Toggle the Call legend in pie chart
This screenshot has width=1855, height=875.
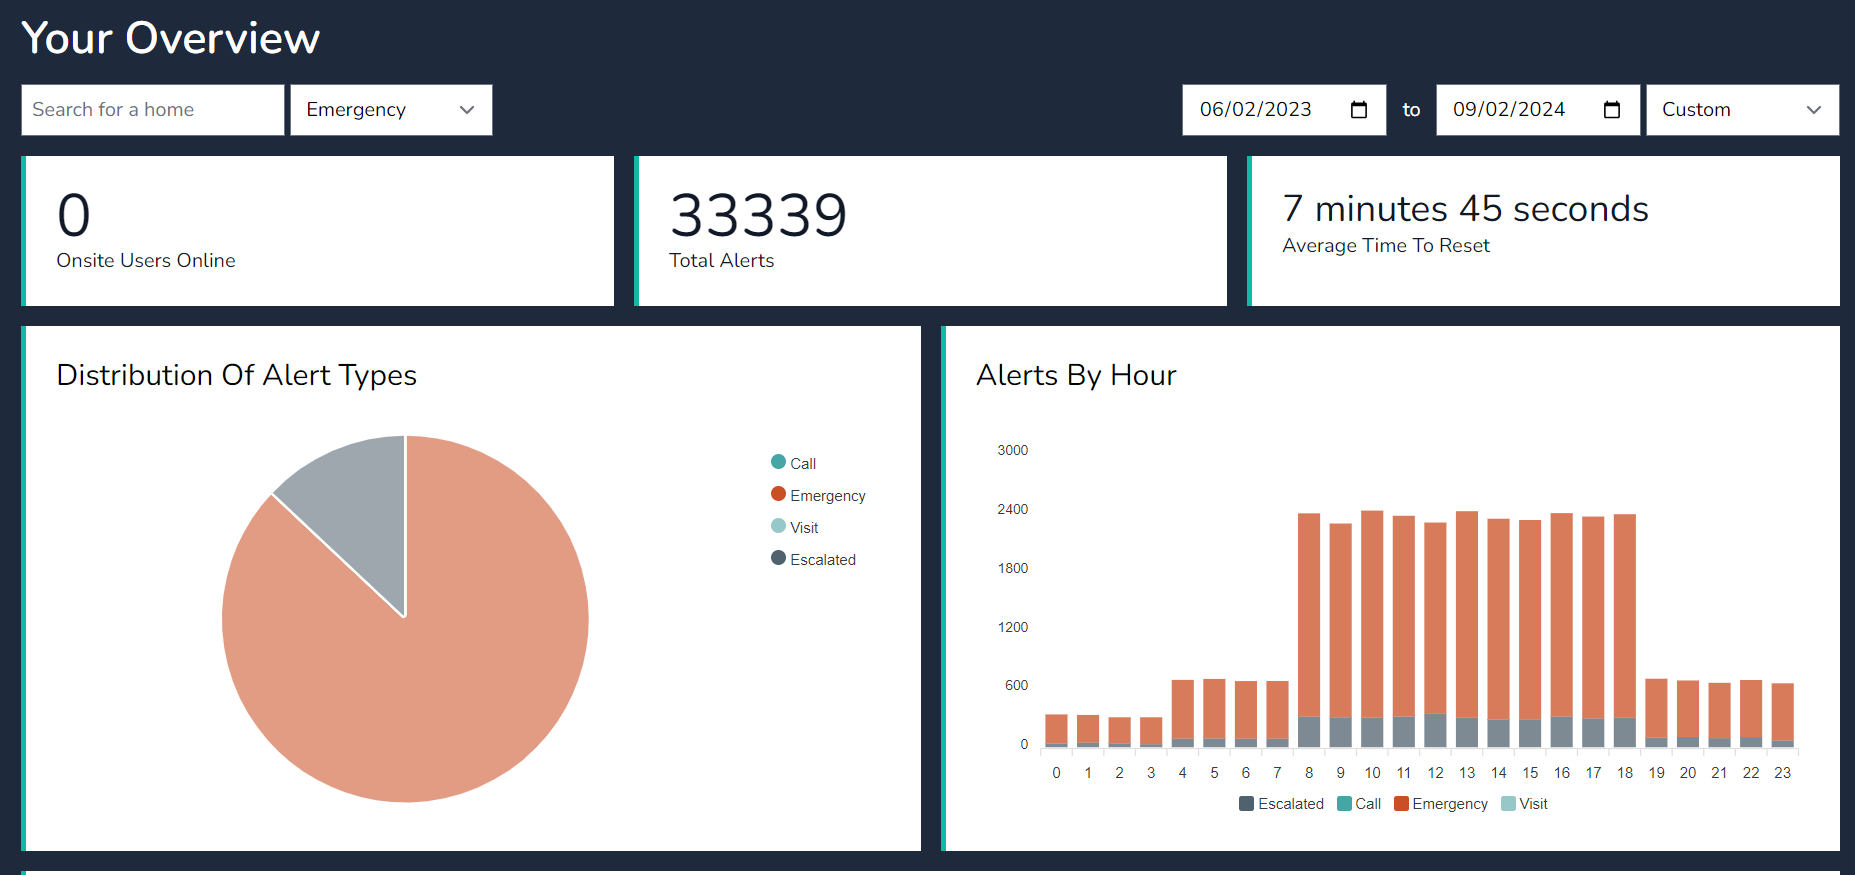point(794,463)
